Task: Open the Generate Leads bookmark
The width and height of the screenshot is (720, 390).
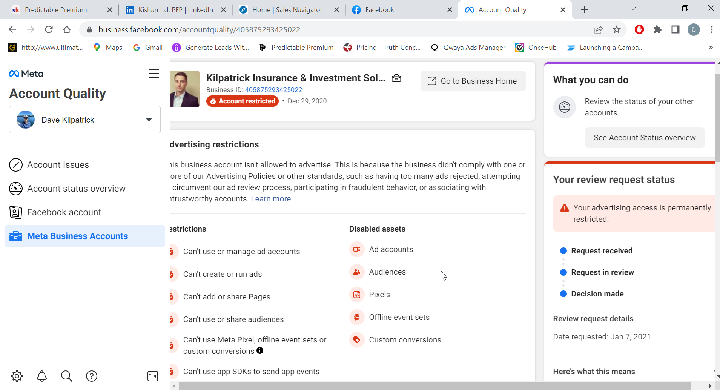Action: [211, 47]
